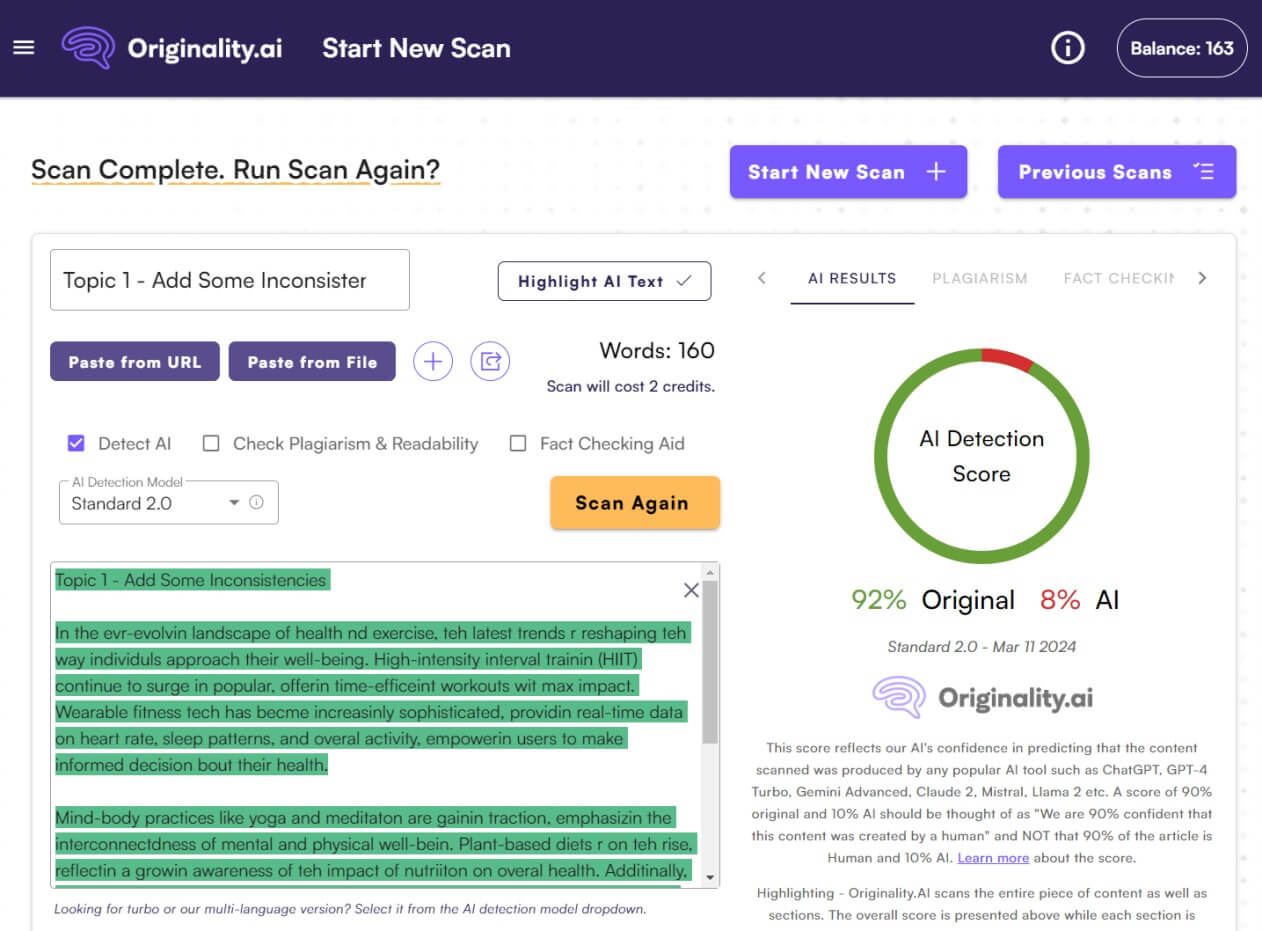The height and width of the screenshot is (931, 1262).
Task: Uncheck the Detect AI checkbox
Action: 76,443
